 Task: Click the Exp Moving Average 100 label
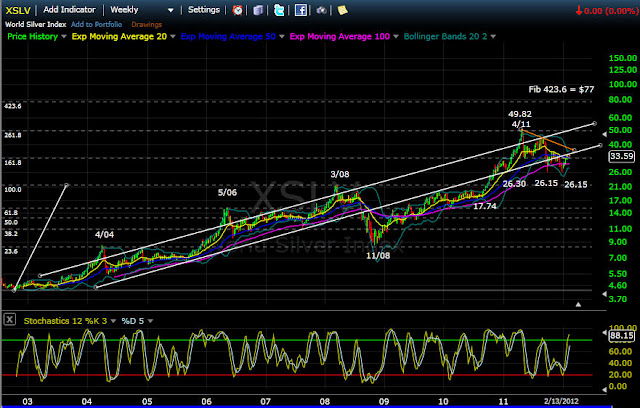pos(340,36)
